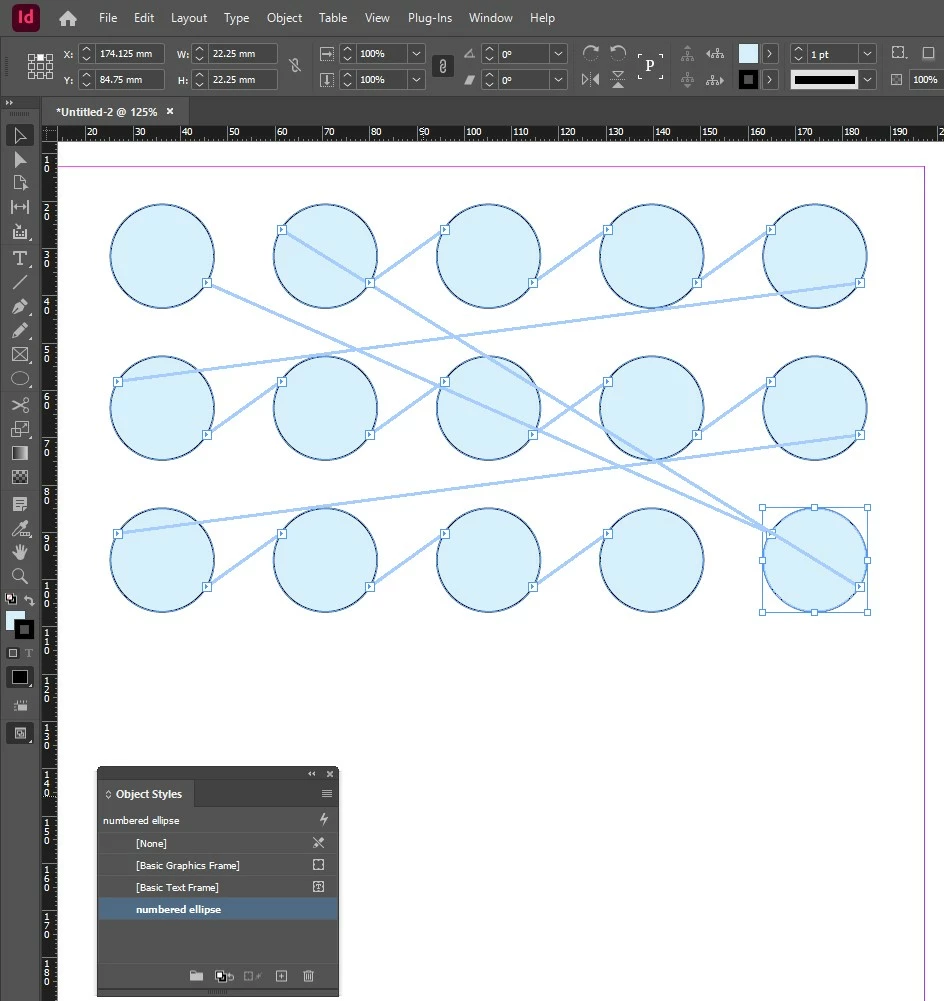Open Scale X Percentage dropdown

[416, 54]
